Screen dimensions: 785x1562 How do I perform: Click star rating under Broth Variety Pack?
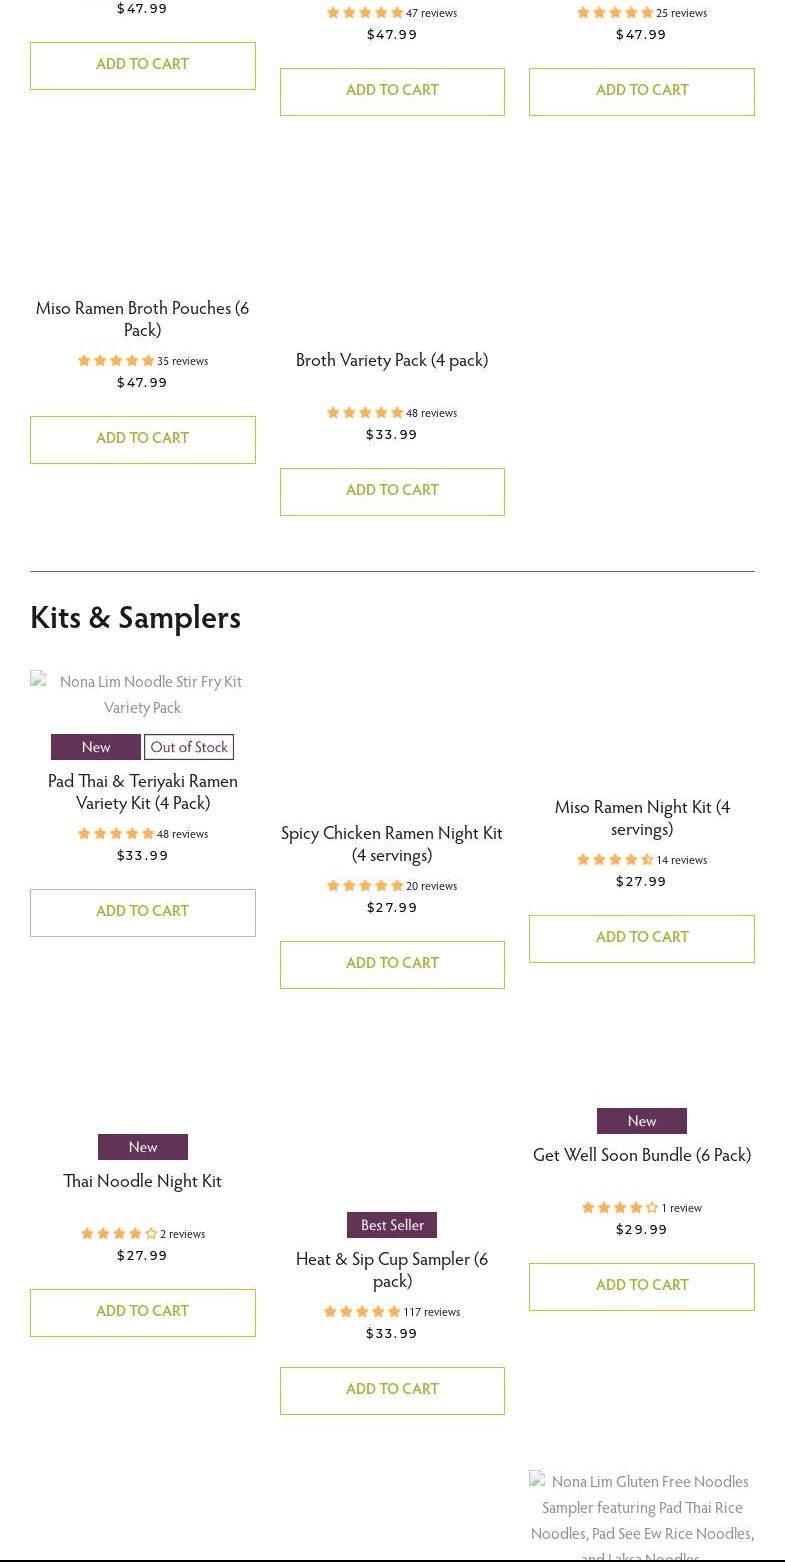(365, 413)
